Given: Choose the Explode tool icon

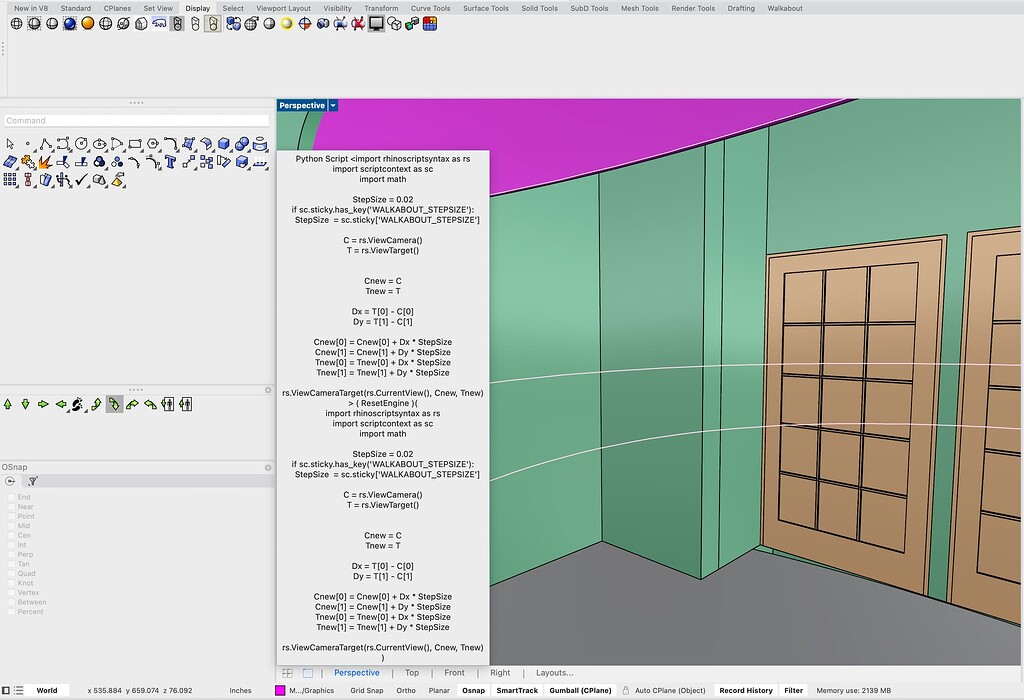Looking at the screenshot, I should point(46,162).
